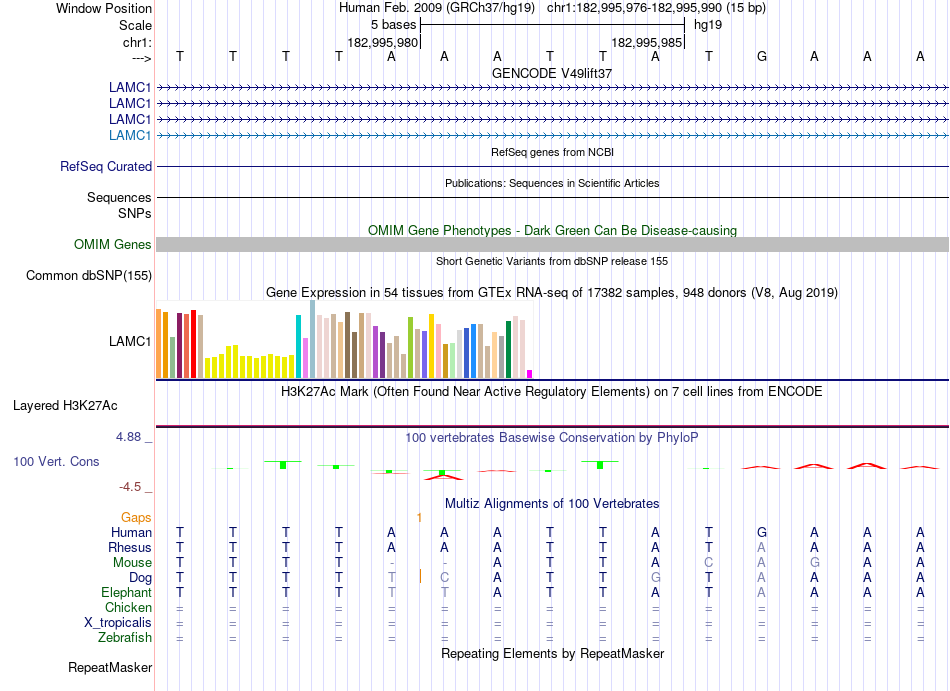
Task: Click the gray OMIM Genes item bar
Action: coord(552,244)
